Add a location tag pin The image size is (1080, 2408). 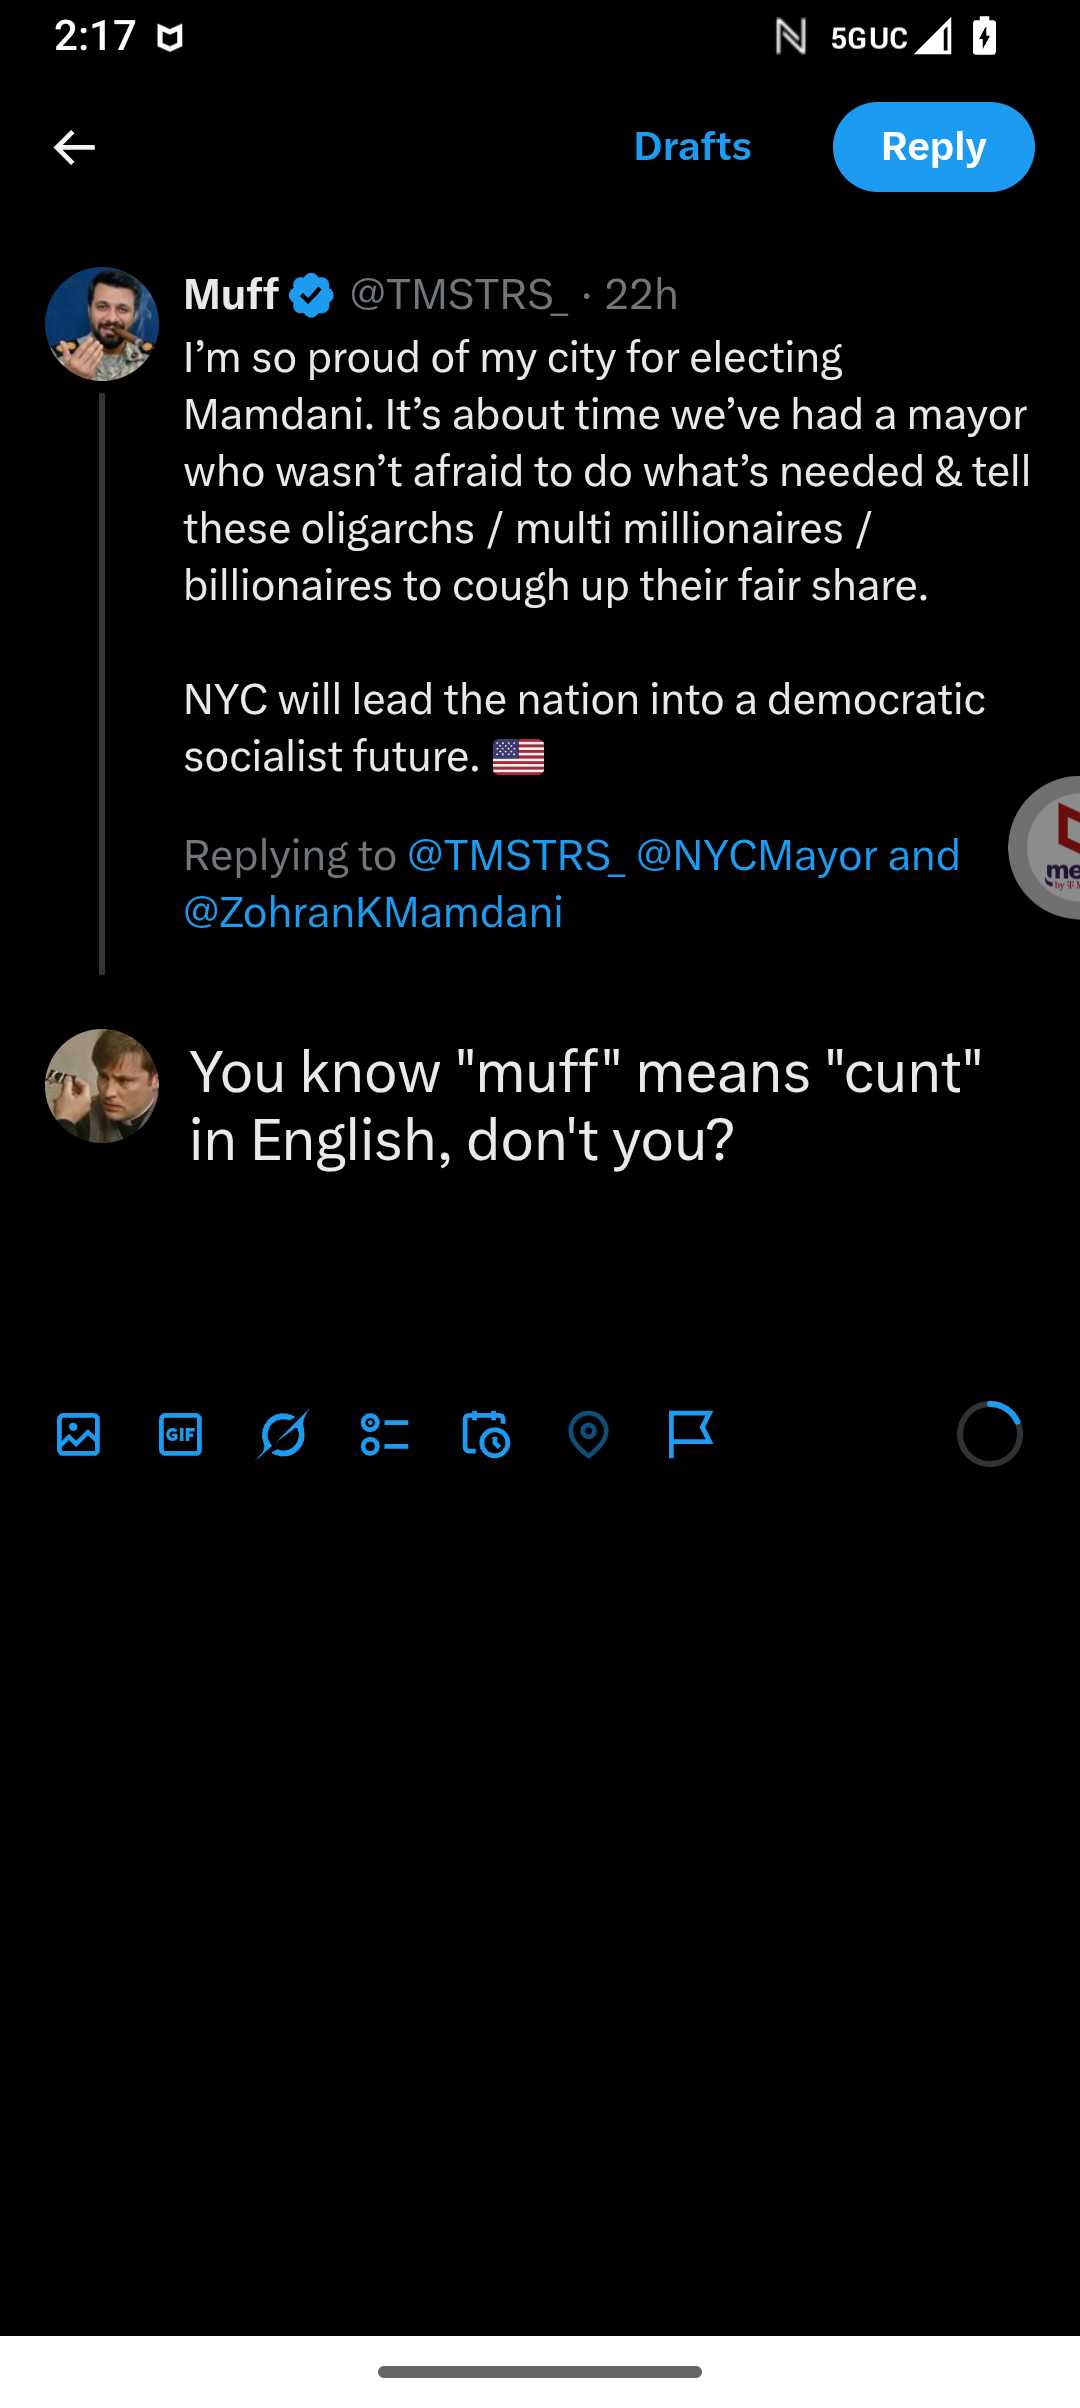(588, 1435)
